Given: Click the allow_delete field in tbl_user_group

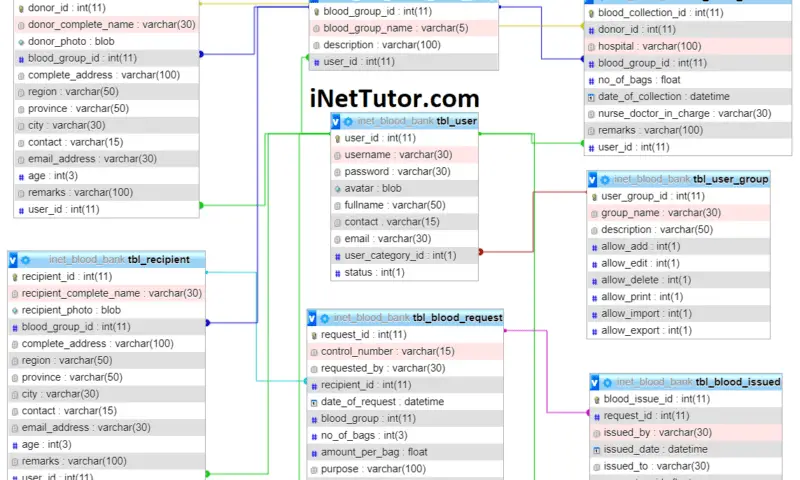Looking at the screenshot, I should [x=645, y=280].
